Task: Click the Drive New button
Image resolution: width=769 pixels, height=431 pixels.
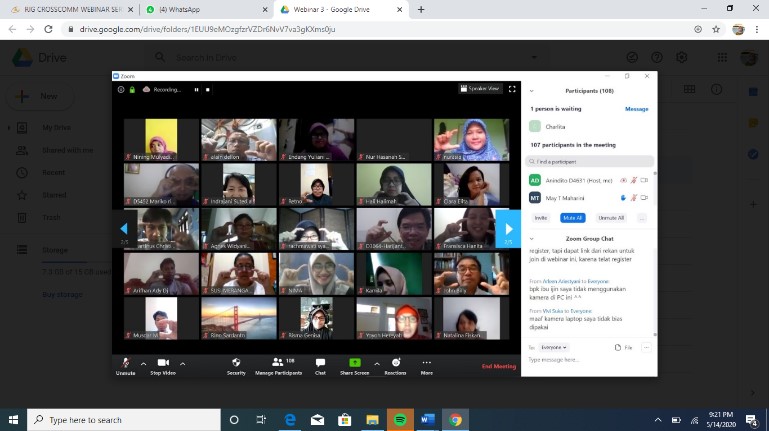Action: point(39,97)
